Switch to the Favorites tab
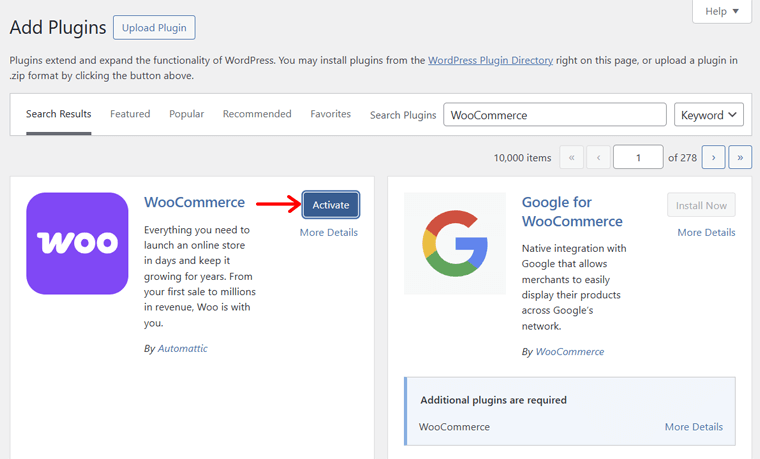760x459 pixels. pyautogui.click(x=331, y=114)
